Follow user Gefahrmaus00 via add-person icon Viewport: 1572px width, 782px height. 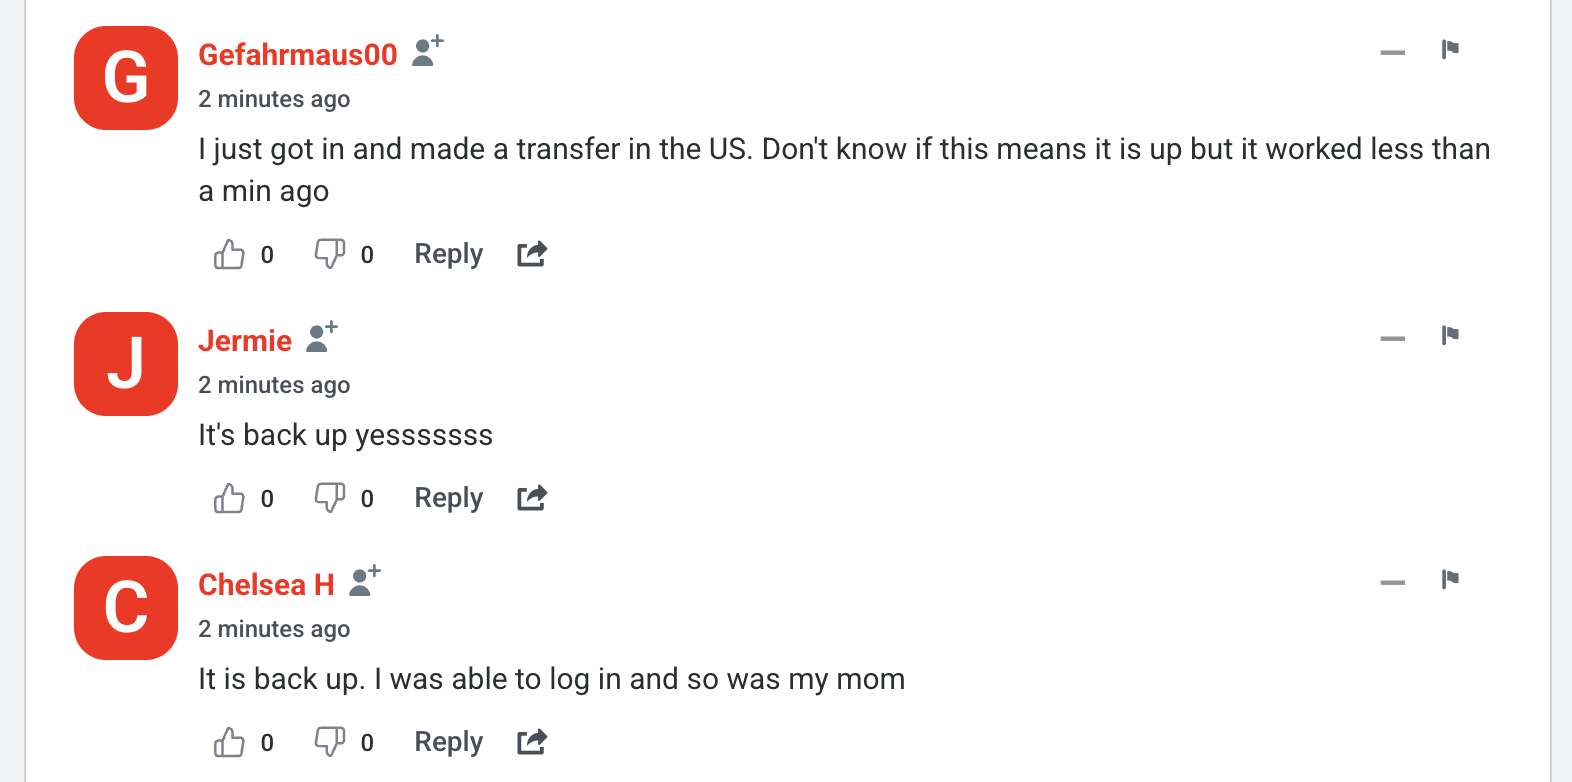click(x=427, y=51)
